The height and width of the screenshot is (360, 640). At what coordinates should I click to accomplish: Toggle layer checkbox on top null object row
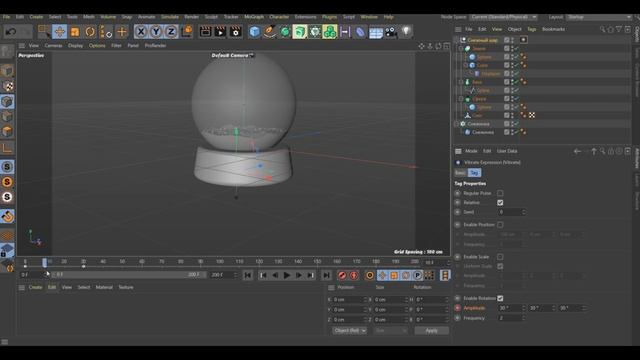pos(507,40)
